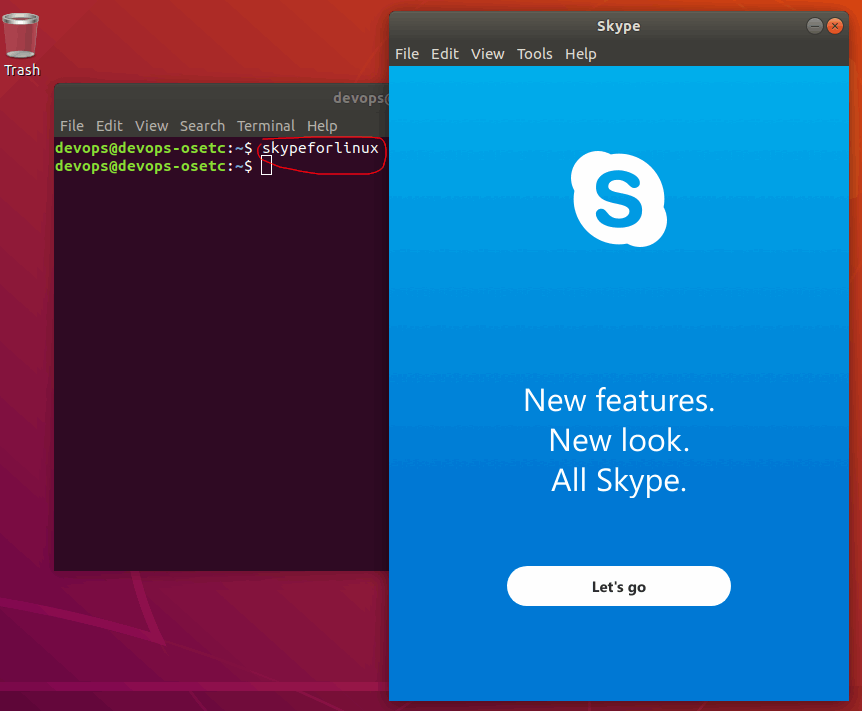The height and width of the screenshot is (711, 862).
Task: Open the Terminal menu in the Terminal window
Action: pos(266,126)
